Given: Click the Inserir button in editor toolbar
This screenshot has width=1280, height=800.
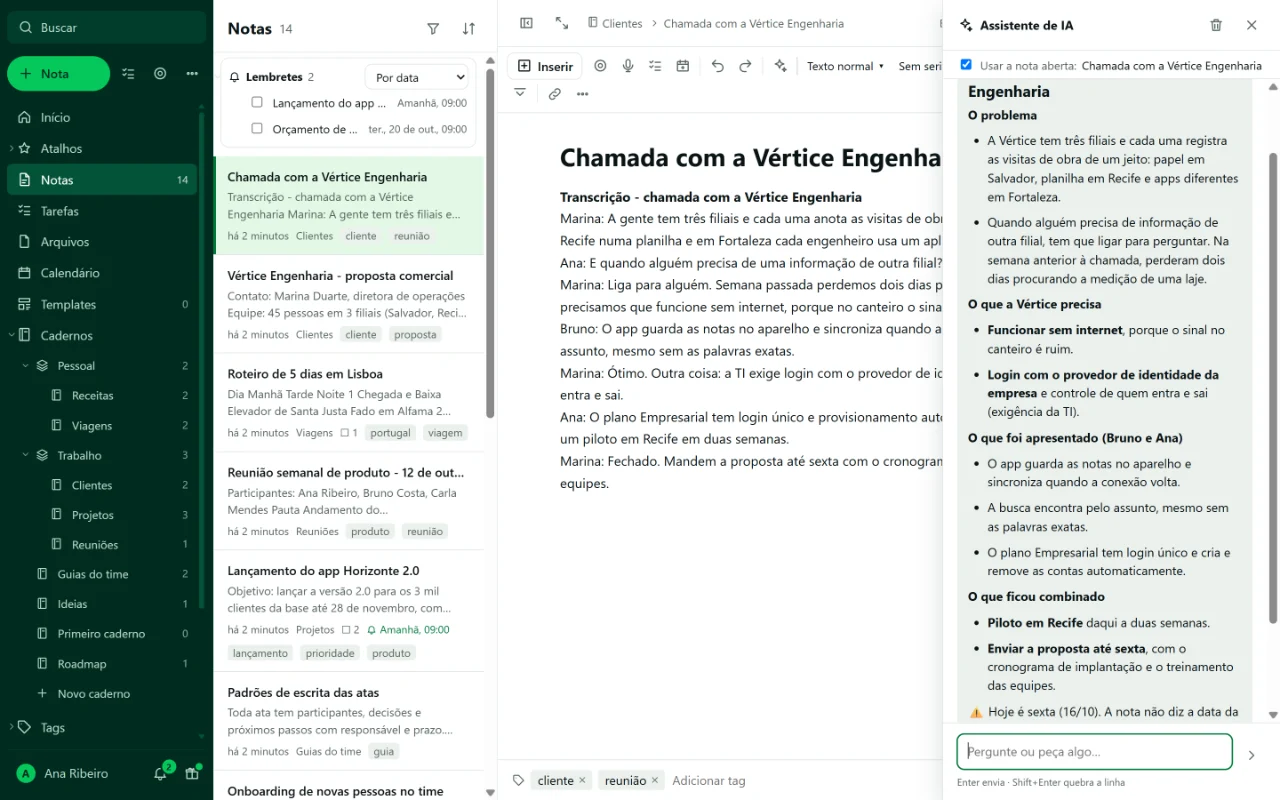Looking at the screenshot, I should pos(545,66).
